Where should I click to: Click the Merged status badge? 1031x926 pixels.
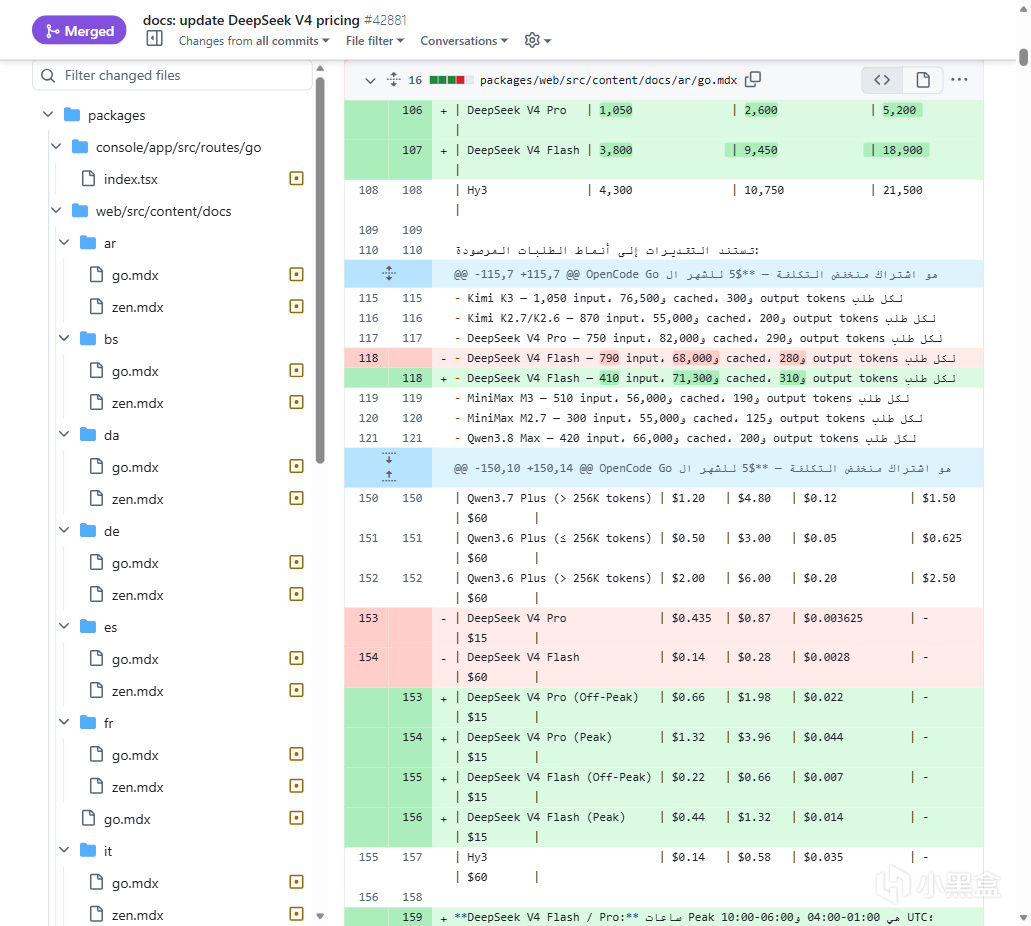(x=79, y=30)
